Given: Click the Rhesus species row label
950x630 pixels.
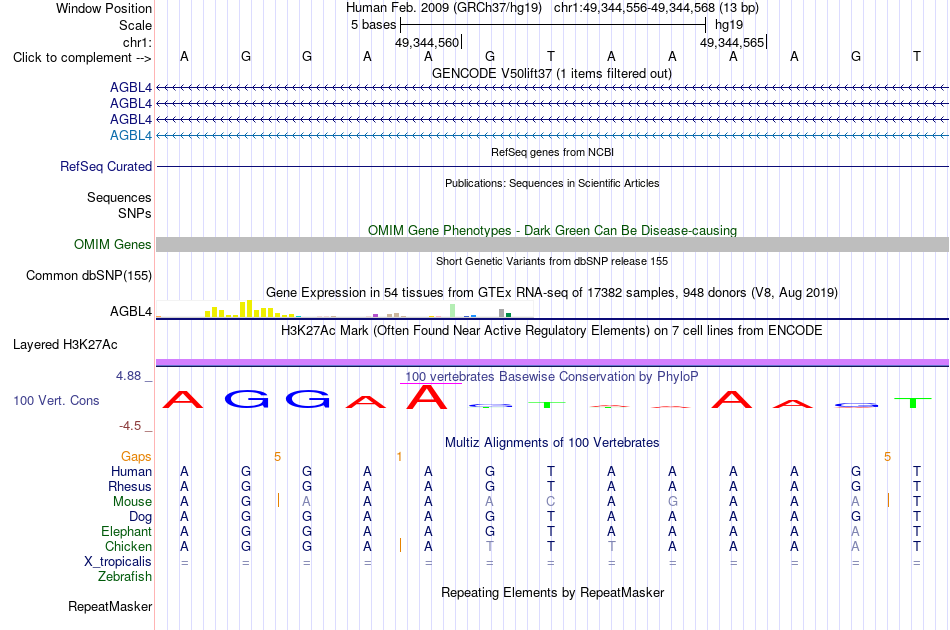Looking at the screenshot, I should pos(130,486).
